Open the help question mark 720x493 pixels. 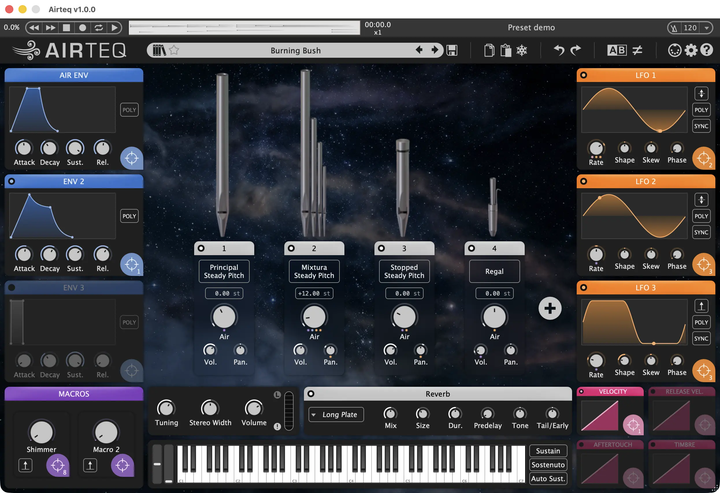pyautogui.click(x=706, y=50)
